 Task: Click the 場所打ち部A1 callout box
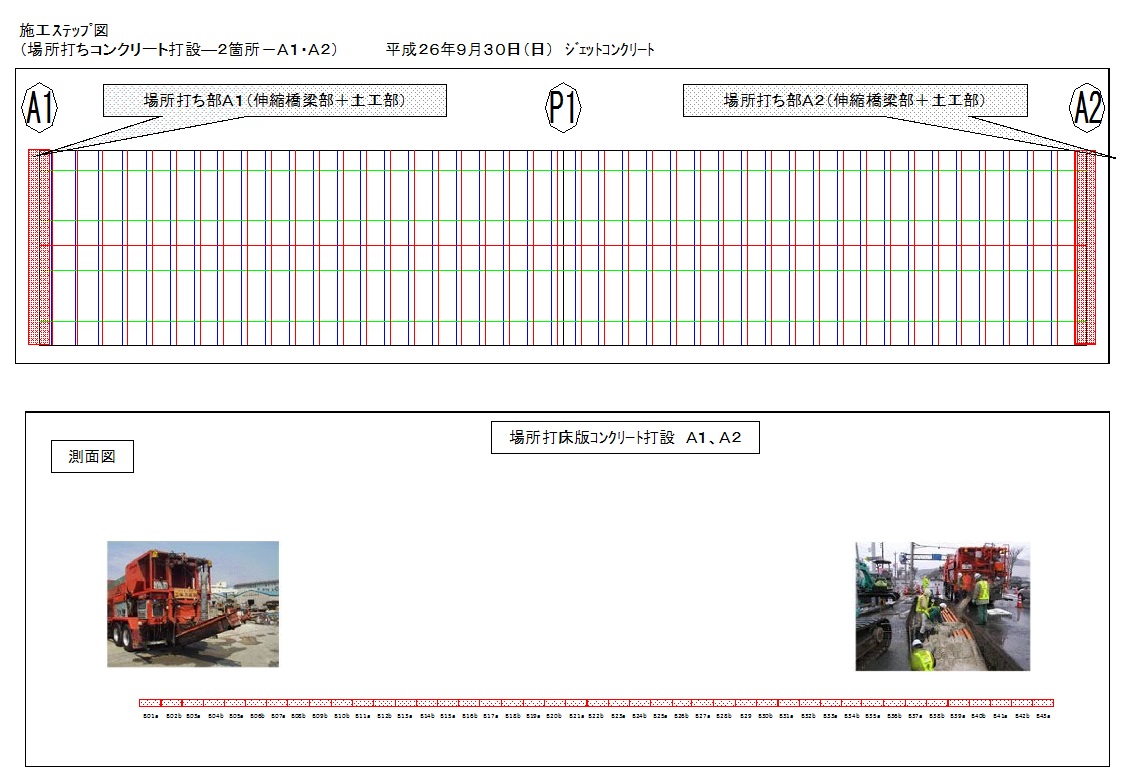[x=274, y=100]
